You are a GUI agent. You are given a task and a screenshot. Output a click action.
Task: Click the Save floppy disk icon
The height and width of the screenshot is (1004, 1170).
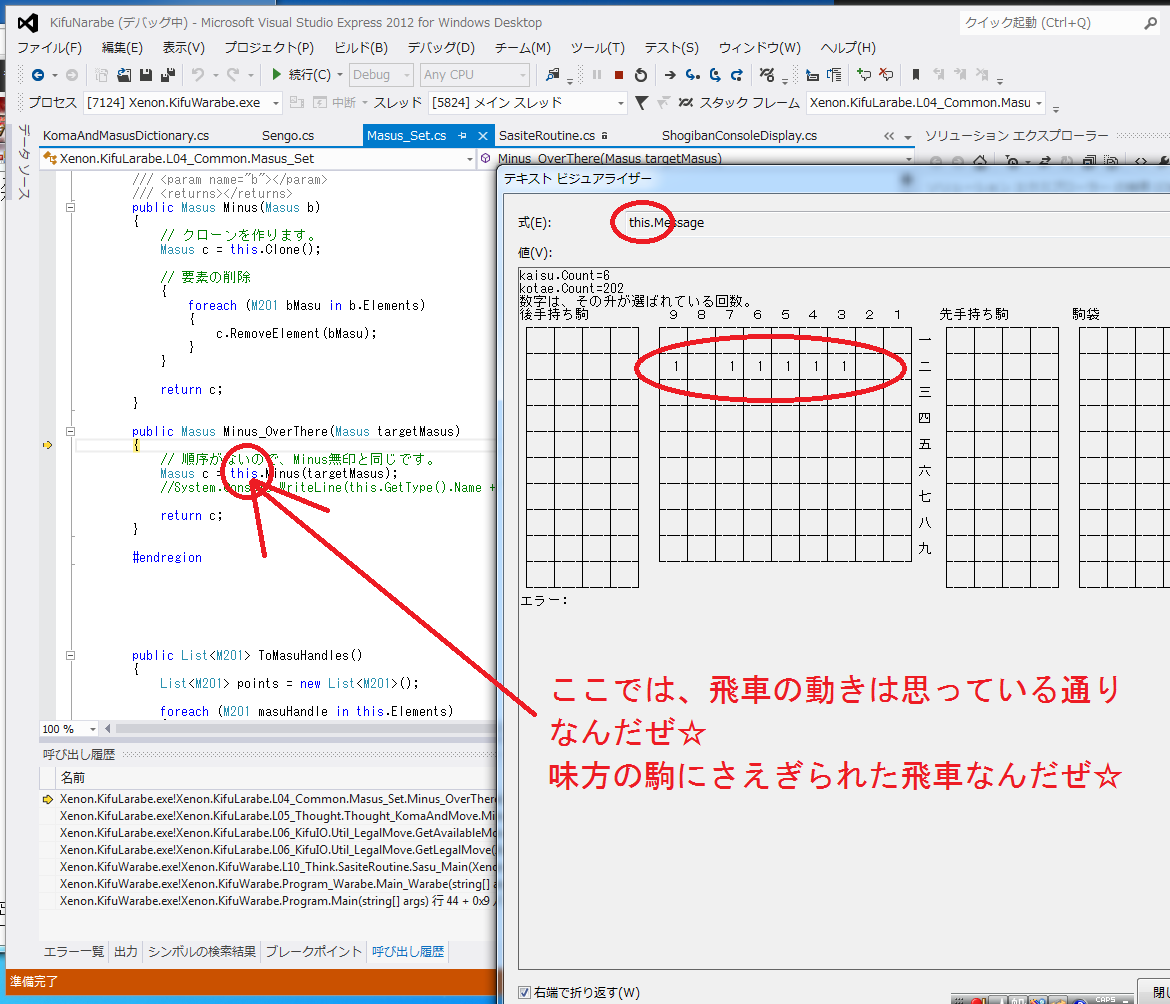[x=146, y=75]
